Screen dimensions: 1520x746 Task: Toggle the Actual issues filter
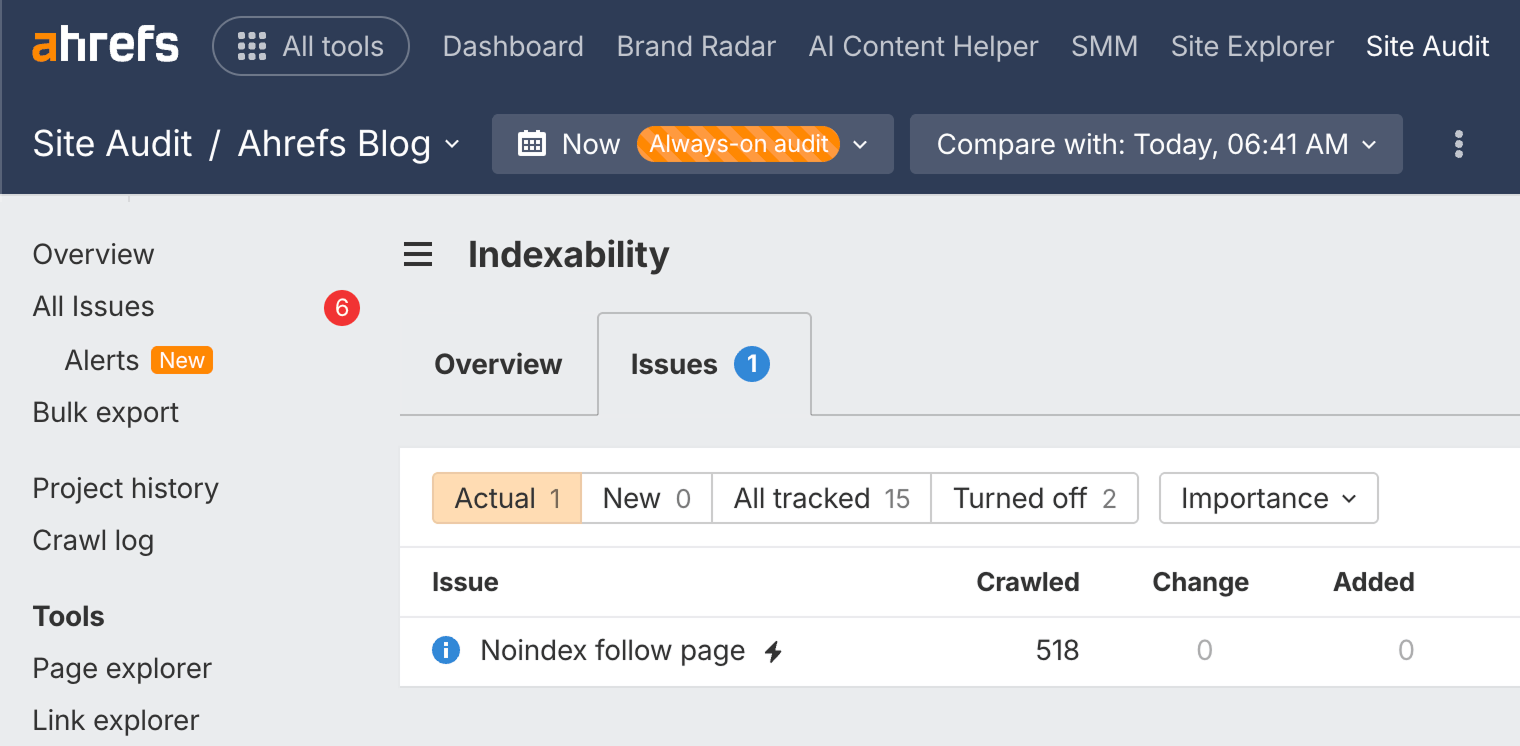click(x=506, y=497)
